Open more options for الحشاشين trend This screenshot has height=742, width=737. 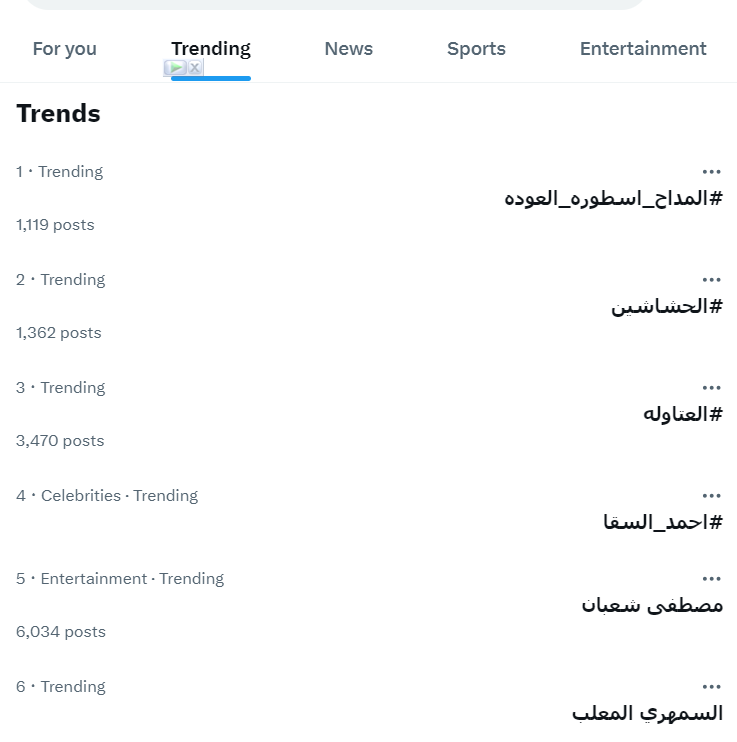pos(711,280)
